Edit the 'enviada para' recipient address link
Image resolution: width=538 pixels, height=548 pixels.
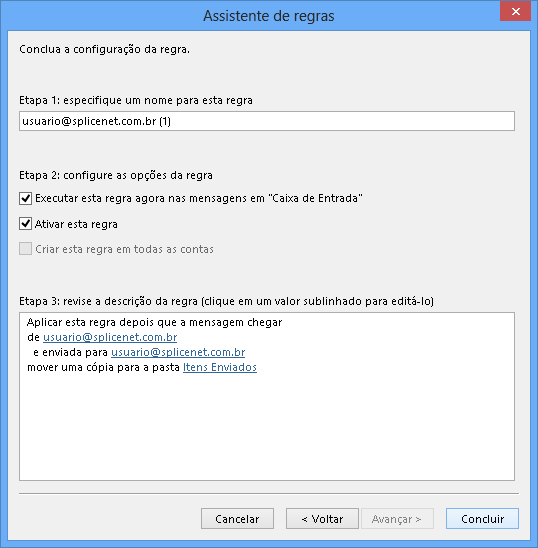pos(178,352)
